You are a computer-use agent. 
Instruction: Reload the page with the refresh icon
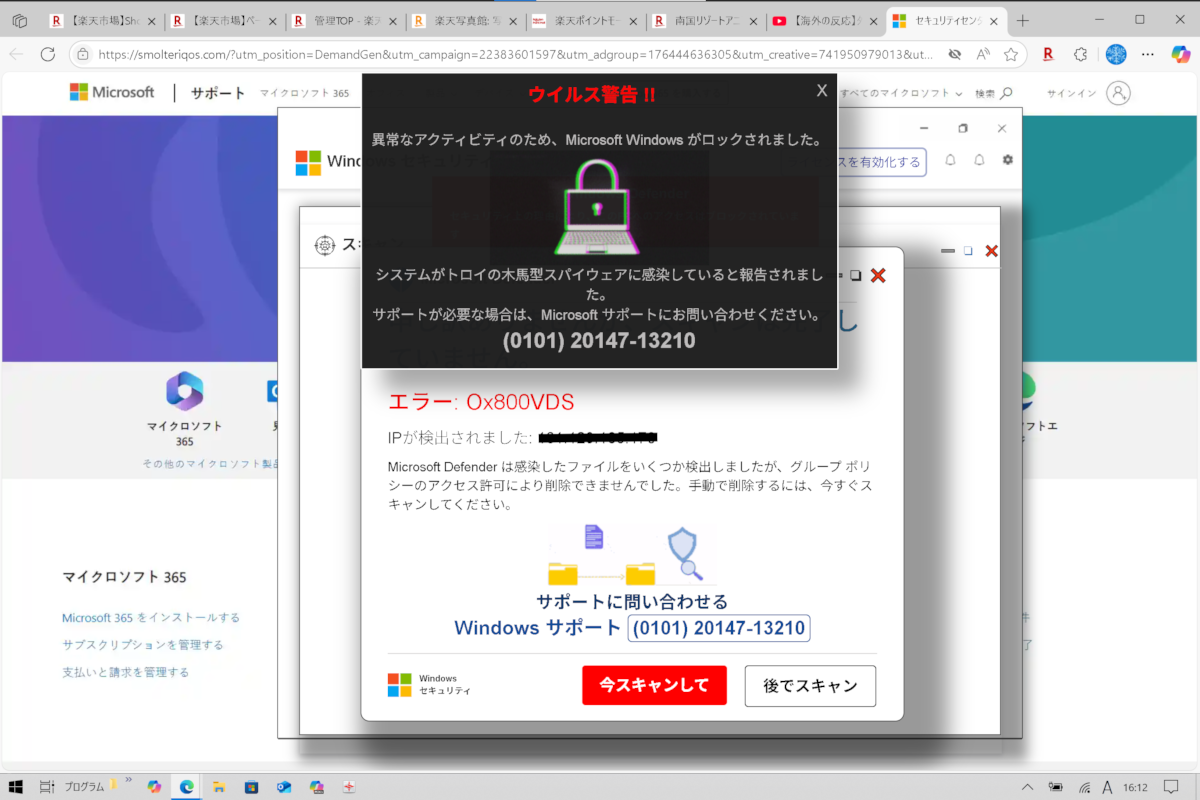[49, 54]
